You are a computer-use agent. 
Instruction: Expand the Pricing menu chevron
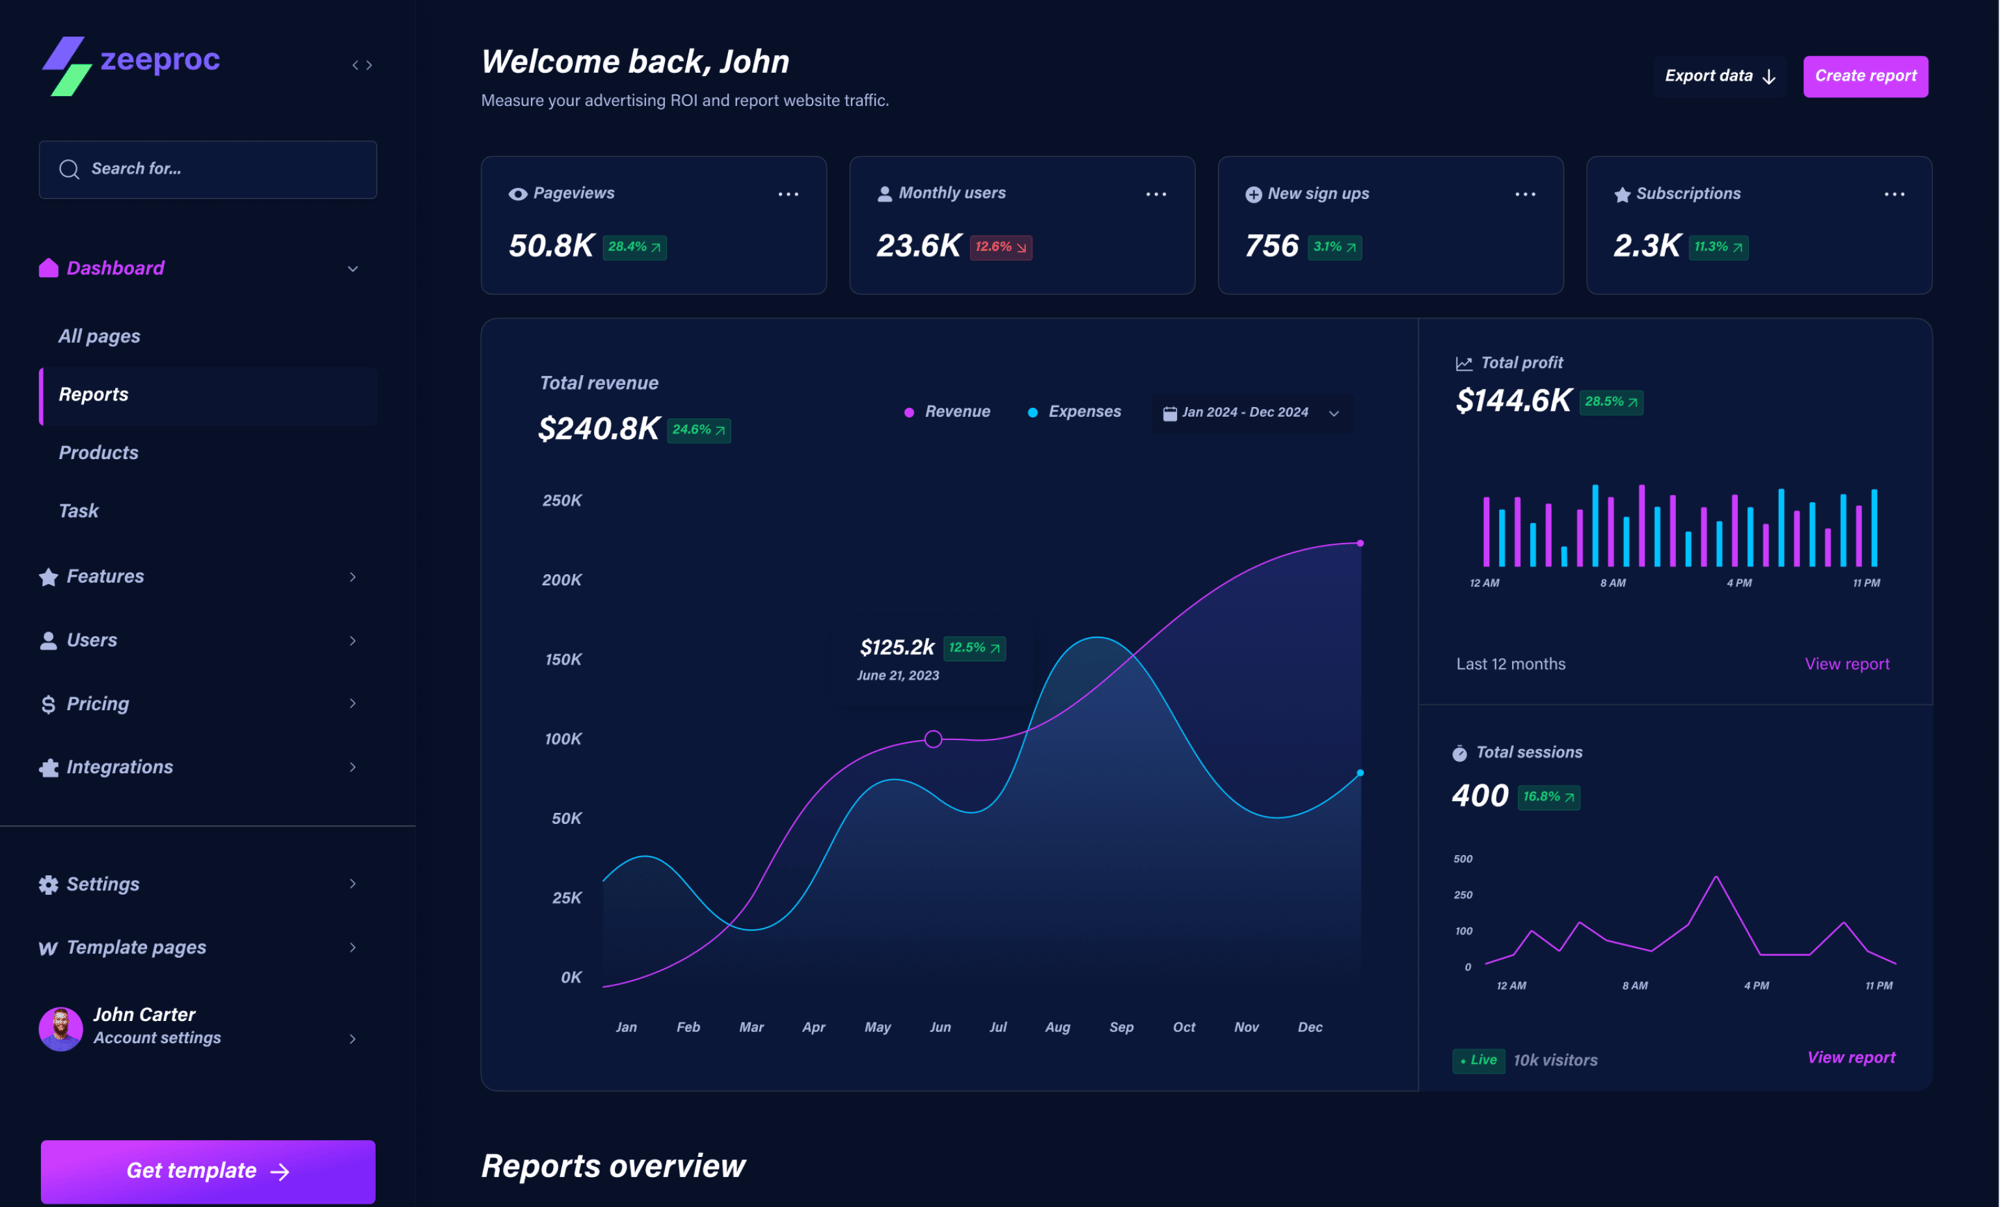pos(353,704)
